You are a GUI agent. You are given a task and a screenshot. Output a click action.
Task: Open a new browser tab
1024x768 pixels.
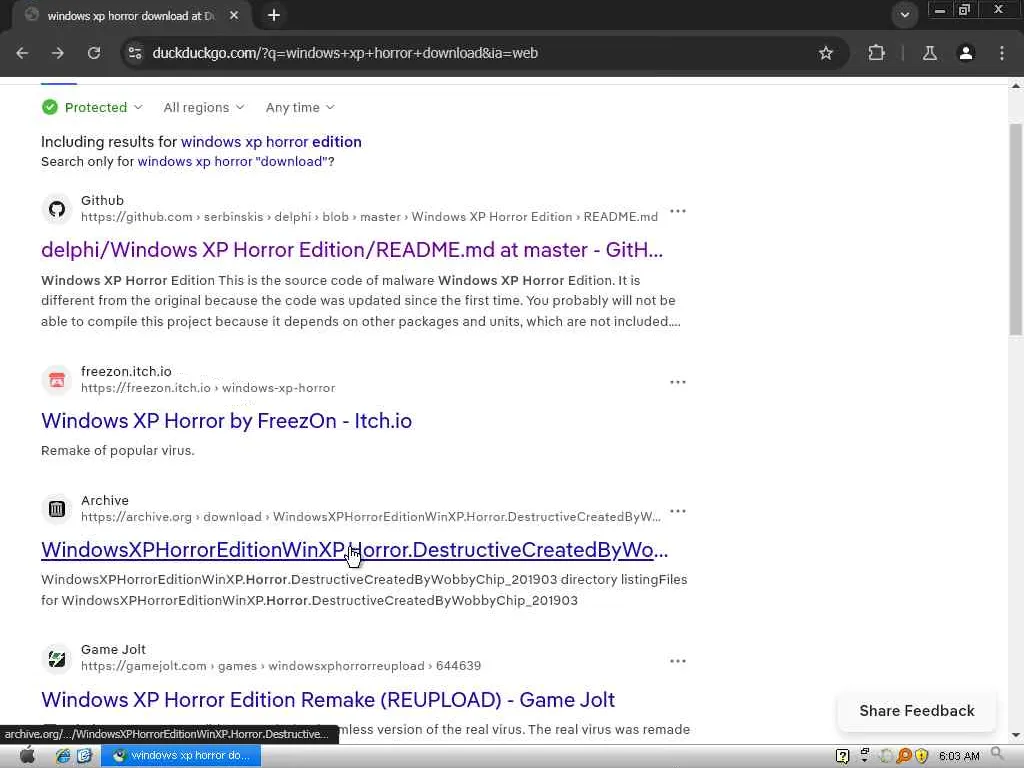pyautogui.click(x=274, y=15)
